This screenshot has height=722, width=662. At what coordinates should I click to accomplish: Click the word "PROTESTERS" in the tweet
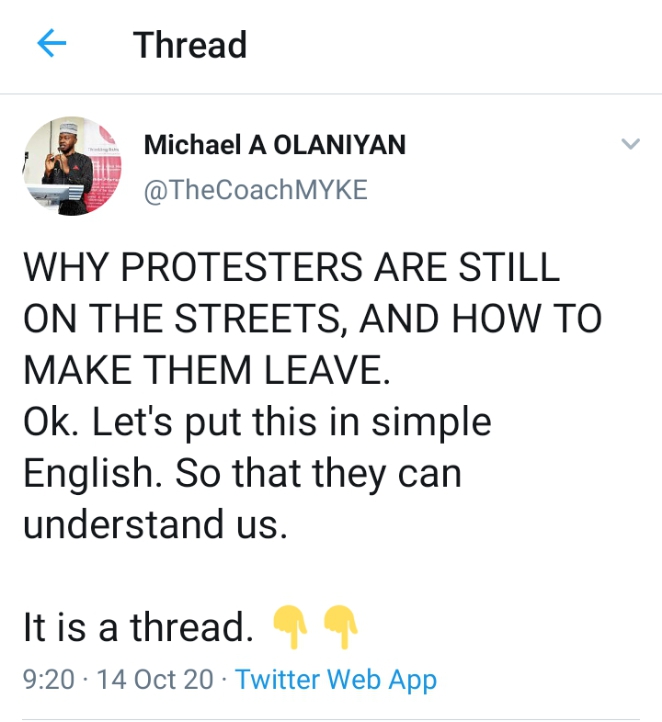coord(248,269)
